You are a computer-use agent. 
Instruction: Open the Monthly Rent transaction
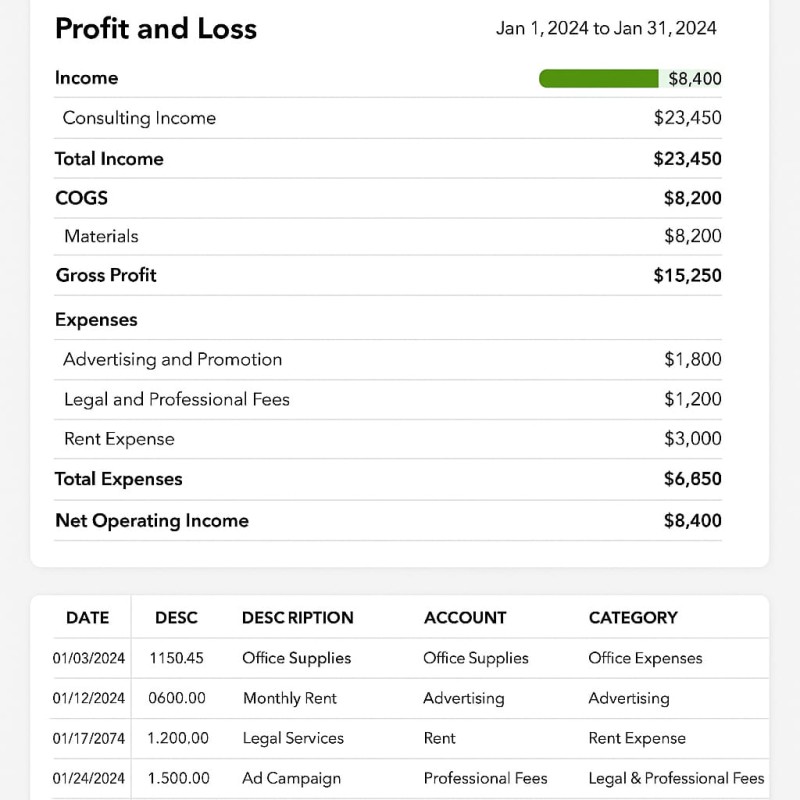(x=289, y=698)
